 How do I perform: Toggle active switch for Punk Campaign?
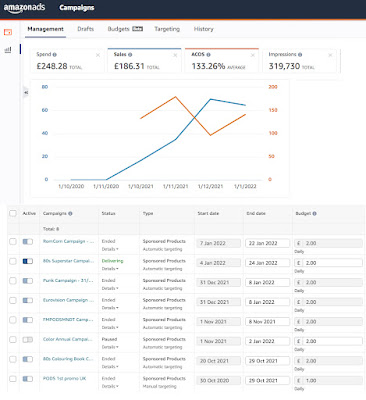[x=28, y=281]
